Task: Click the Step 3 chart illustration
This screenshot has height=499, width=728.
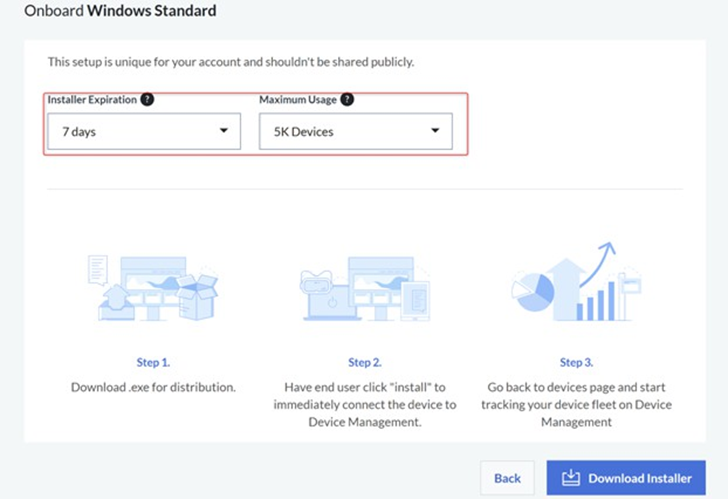Action: click(x=574, y=282)
